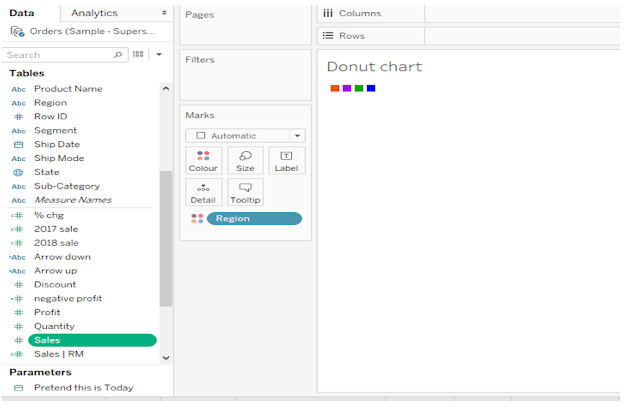Click the colour dots icon beside Region pill

click(197, 218)
